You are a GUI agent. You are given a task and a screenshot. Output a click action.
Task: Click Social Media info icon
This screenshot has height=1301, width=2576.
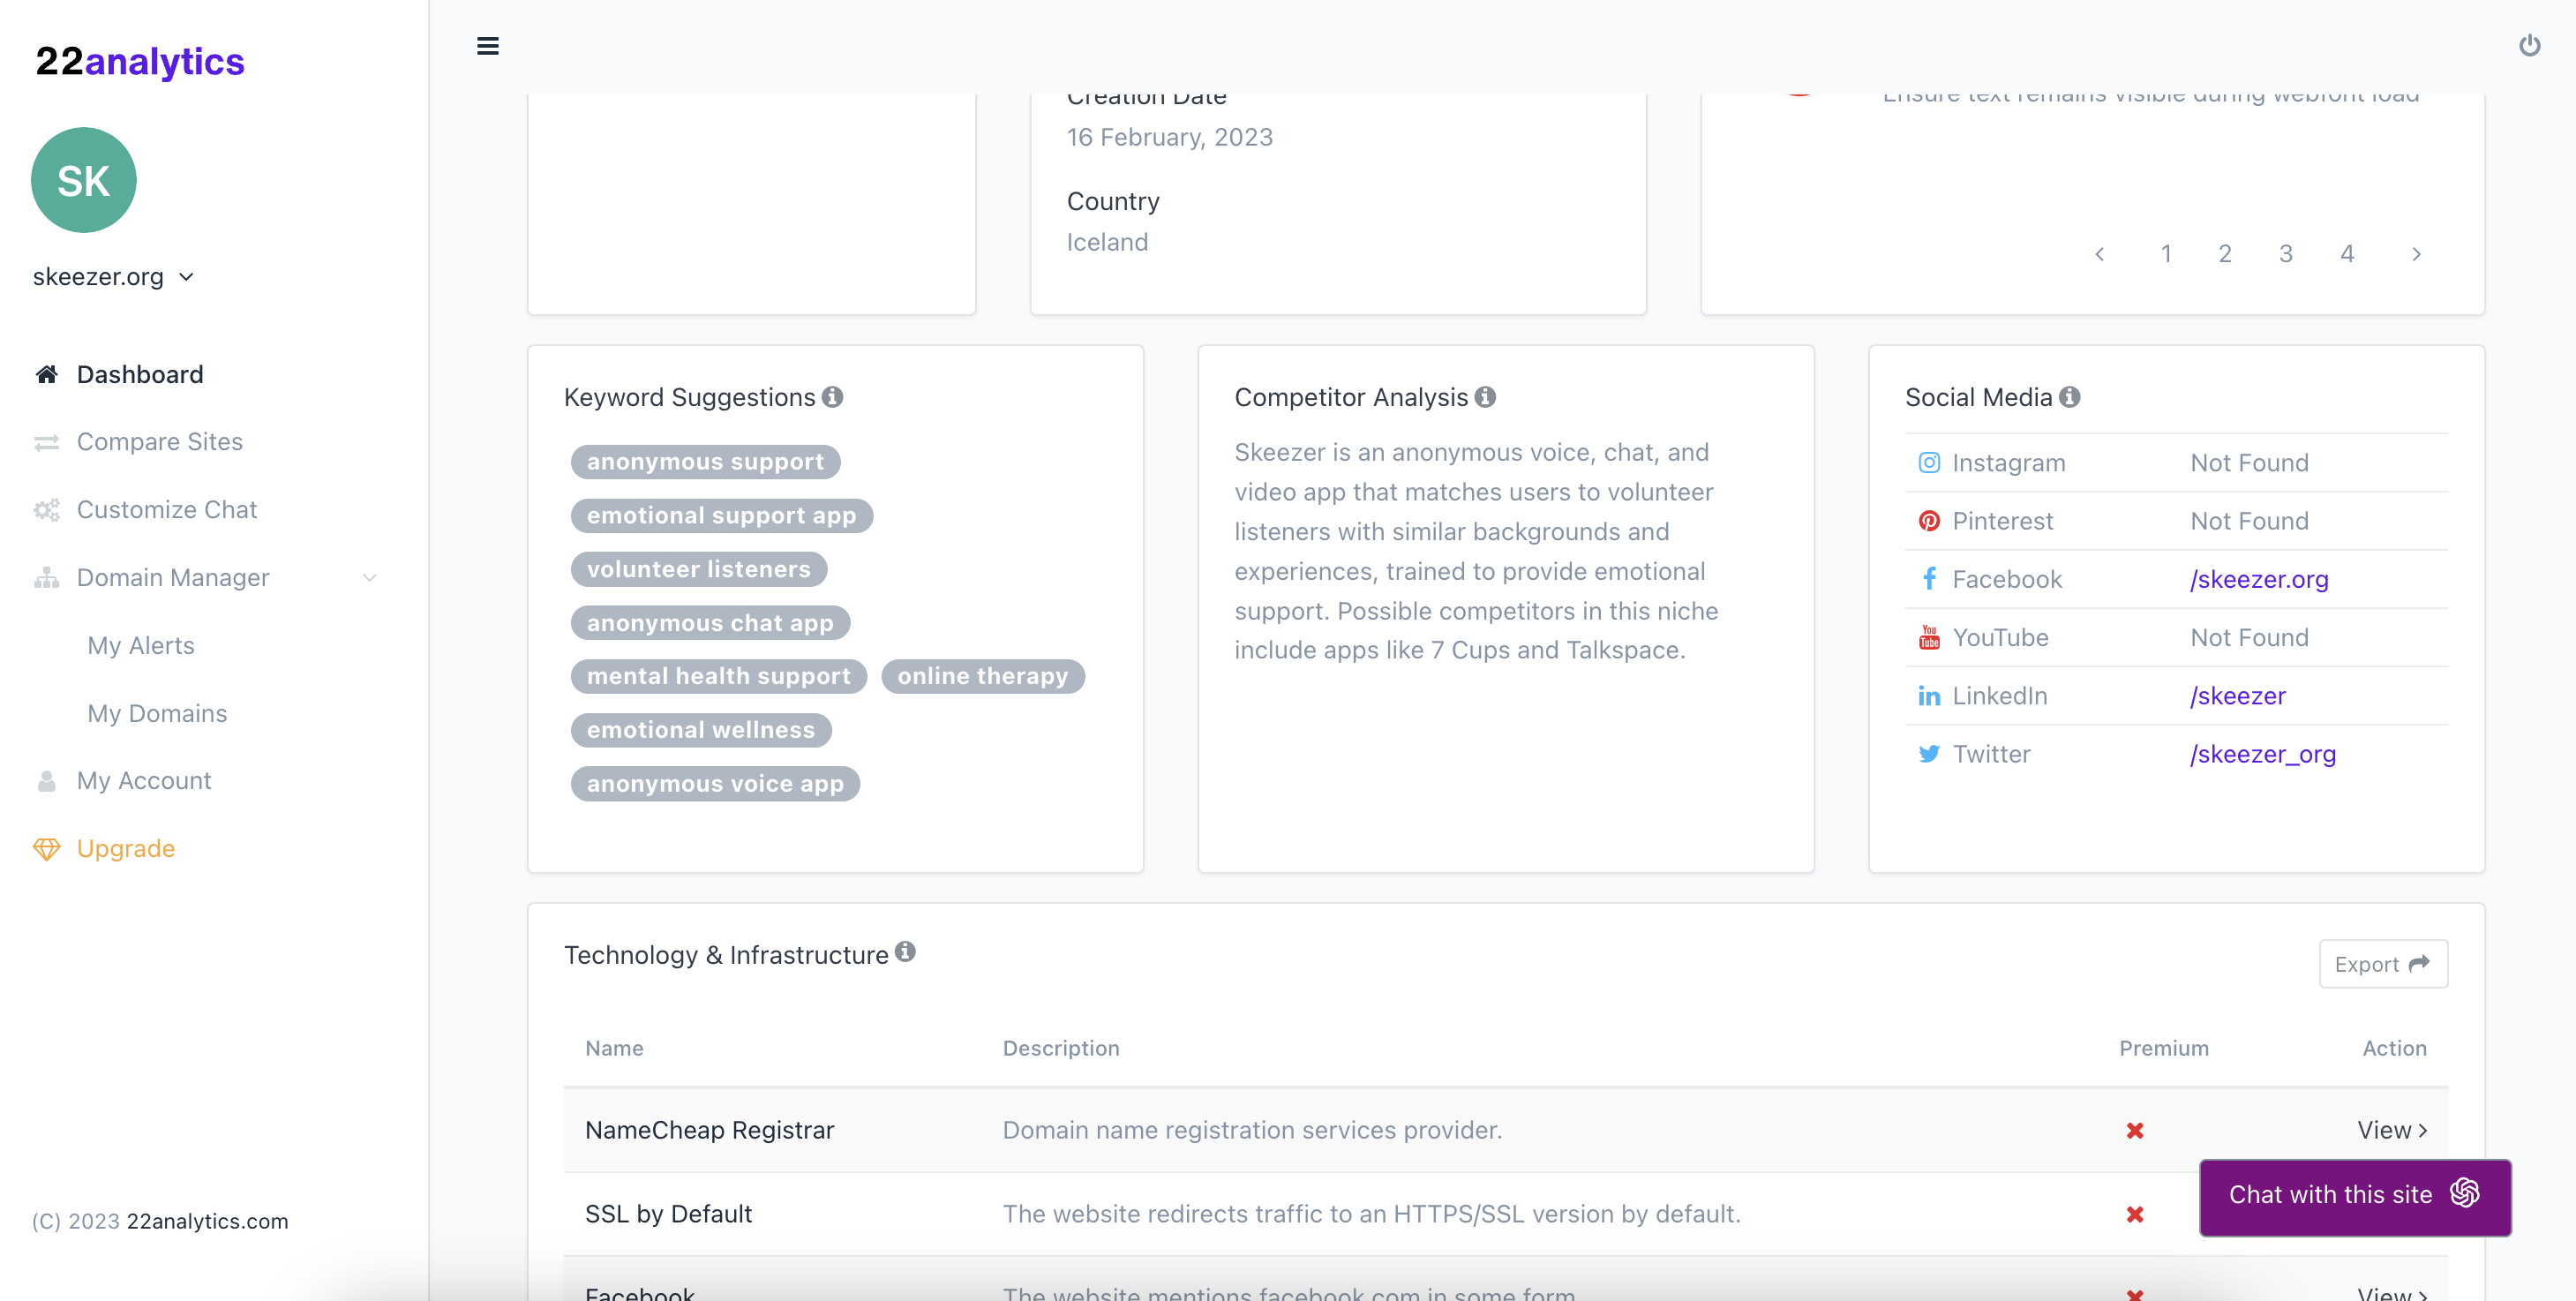[x=2069, y=397]
